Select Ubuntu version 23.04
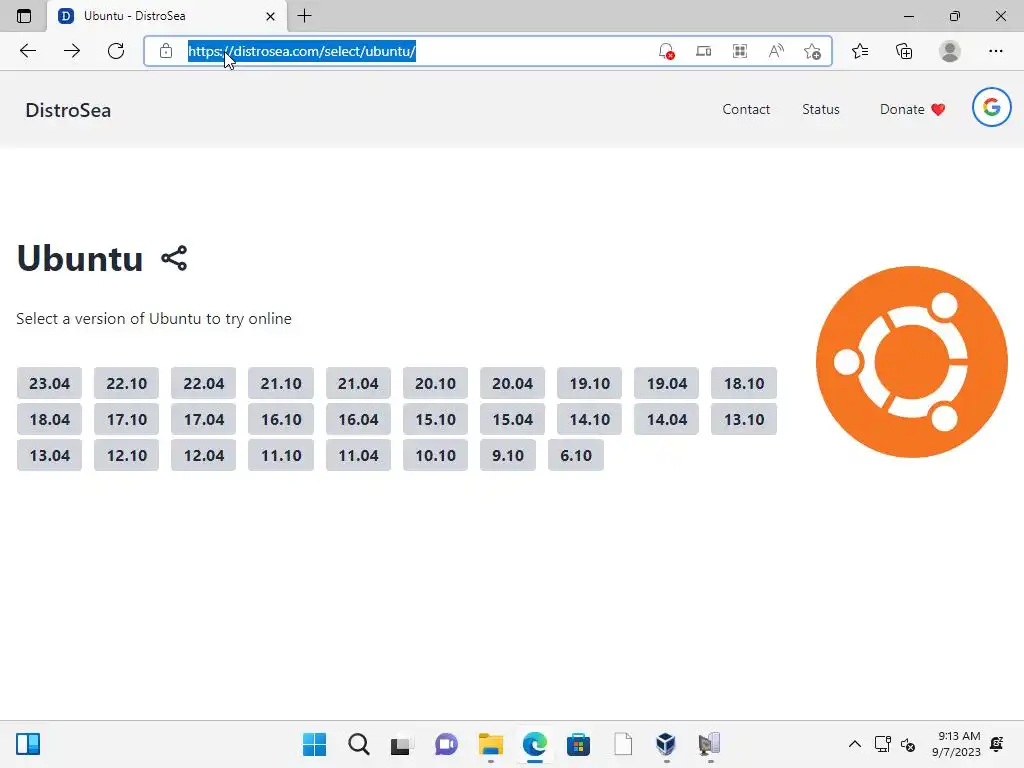This screenshot has width=1024, height=768. [x=50, y=383]
